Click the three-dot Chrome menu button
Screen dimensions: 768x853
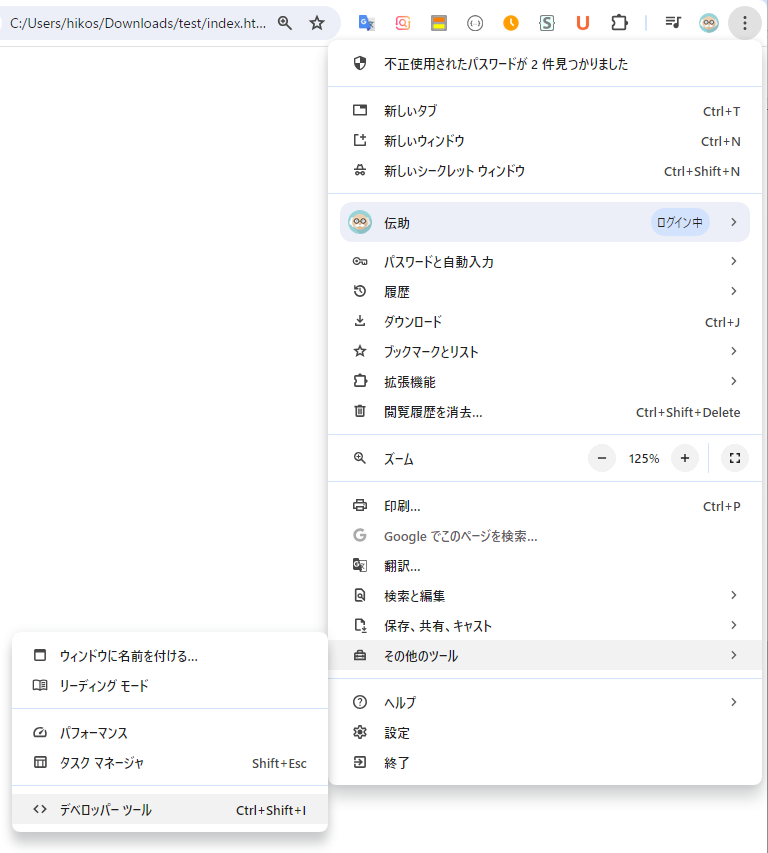745,22
